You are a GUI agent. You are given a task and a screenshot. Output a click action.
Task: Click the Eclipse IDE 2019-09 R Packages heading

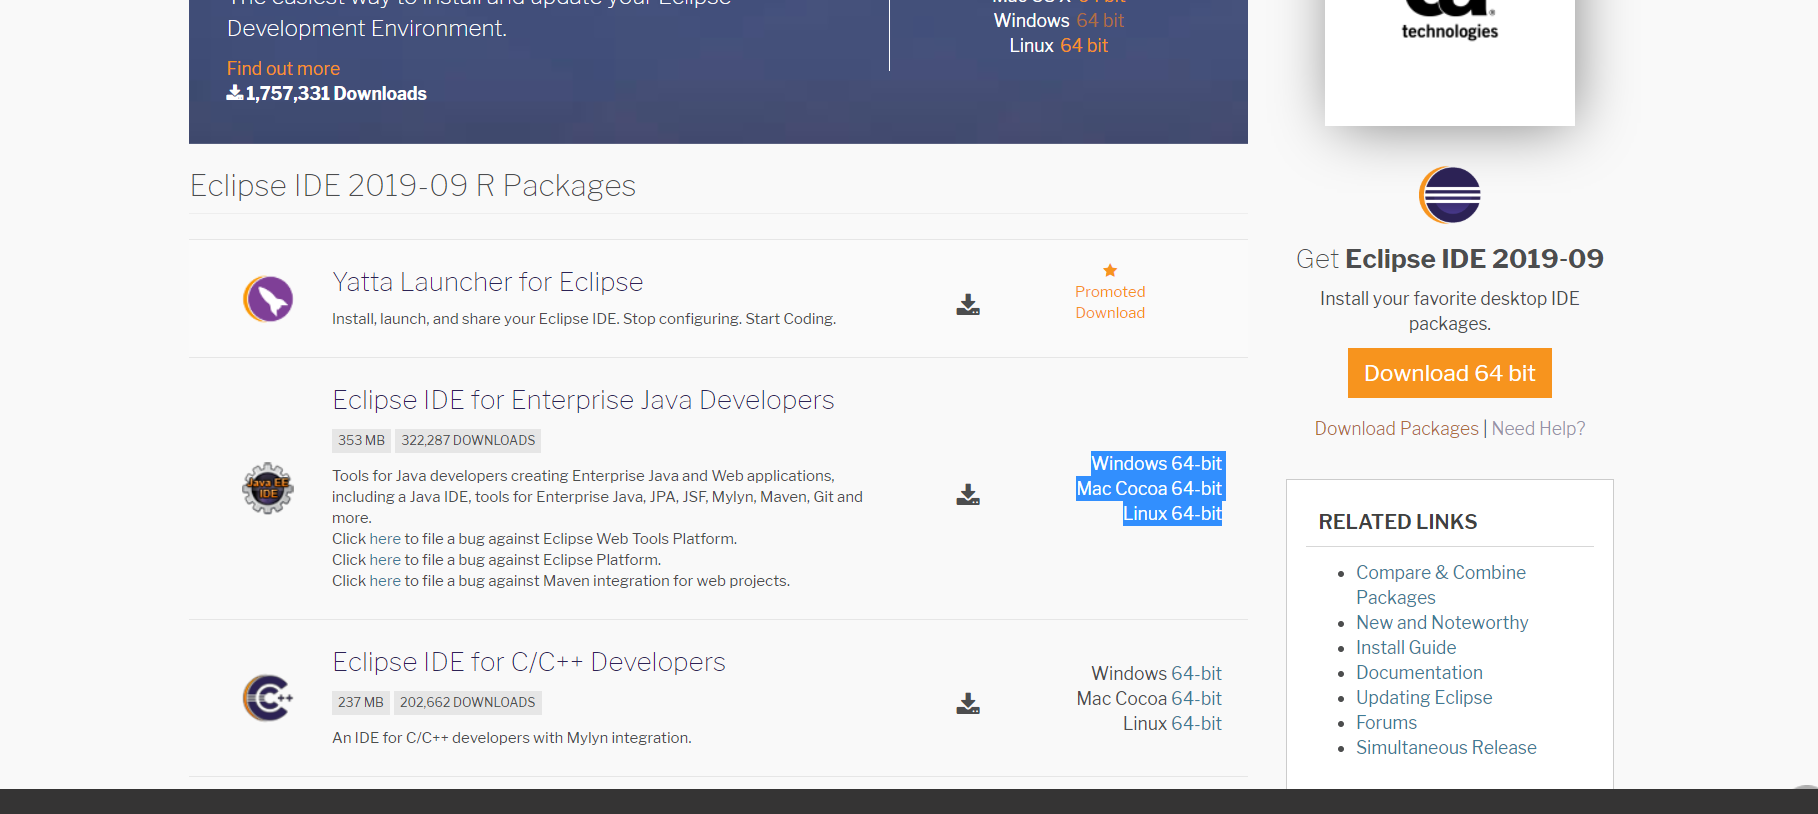click(413, 185)
